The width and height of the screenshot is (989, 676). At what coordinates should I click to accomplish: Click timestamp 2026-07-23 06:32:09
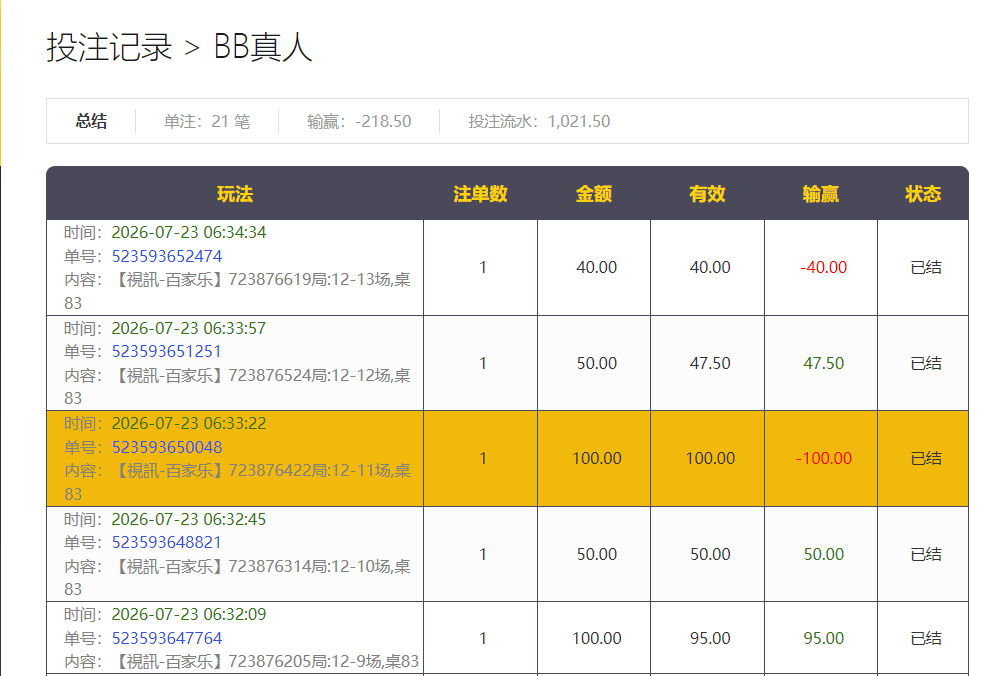pos(189,614)
